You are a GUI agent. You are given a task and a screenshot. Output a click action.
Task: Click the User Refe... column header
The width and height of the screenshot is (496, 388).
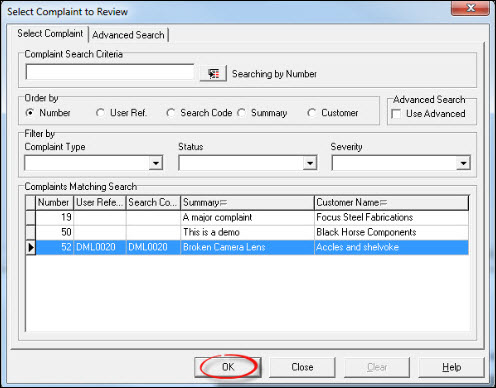(100, 202)
